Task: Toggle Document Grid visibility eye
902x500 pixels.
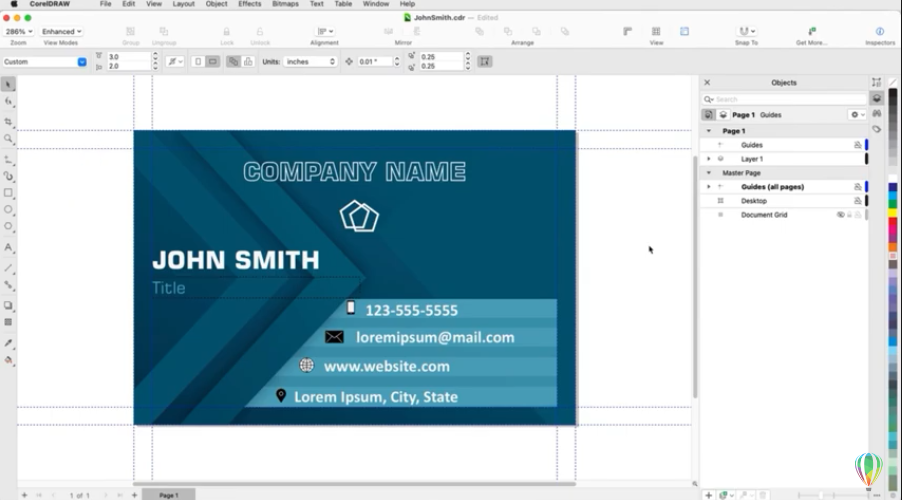Action: (840, 215)
